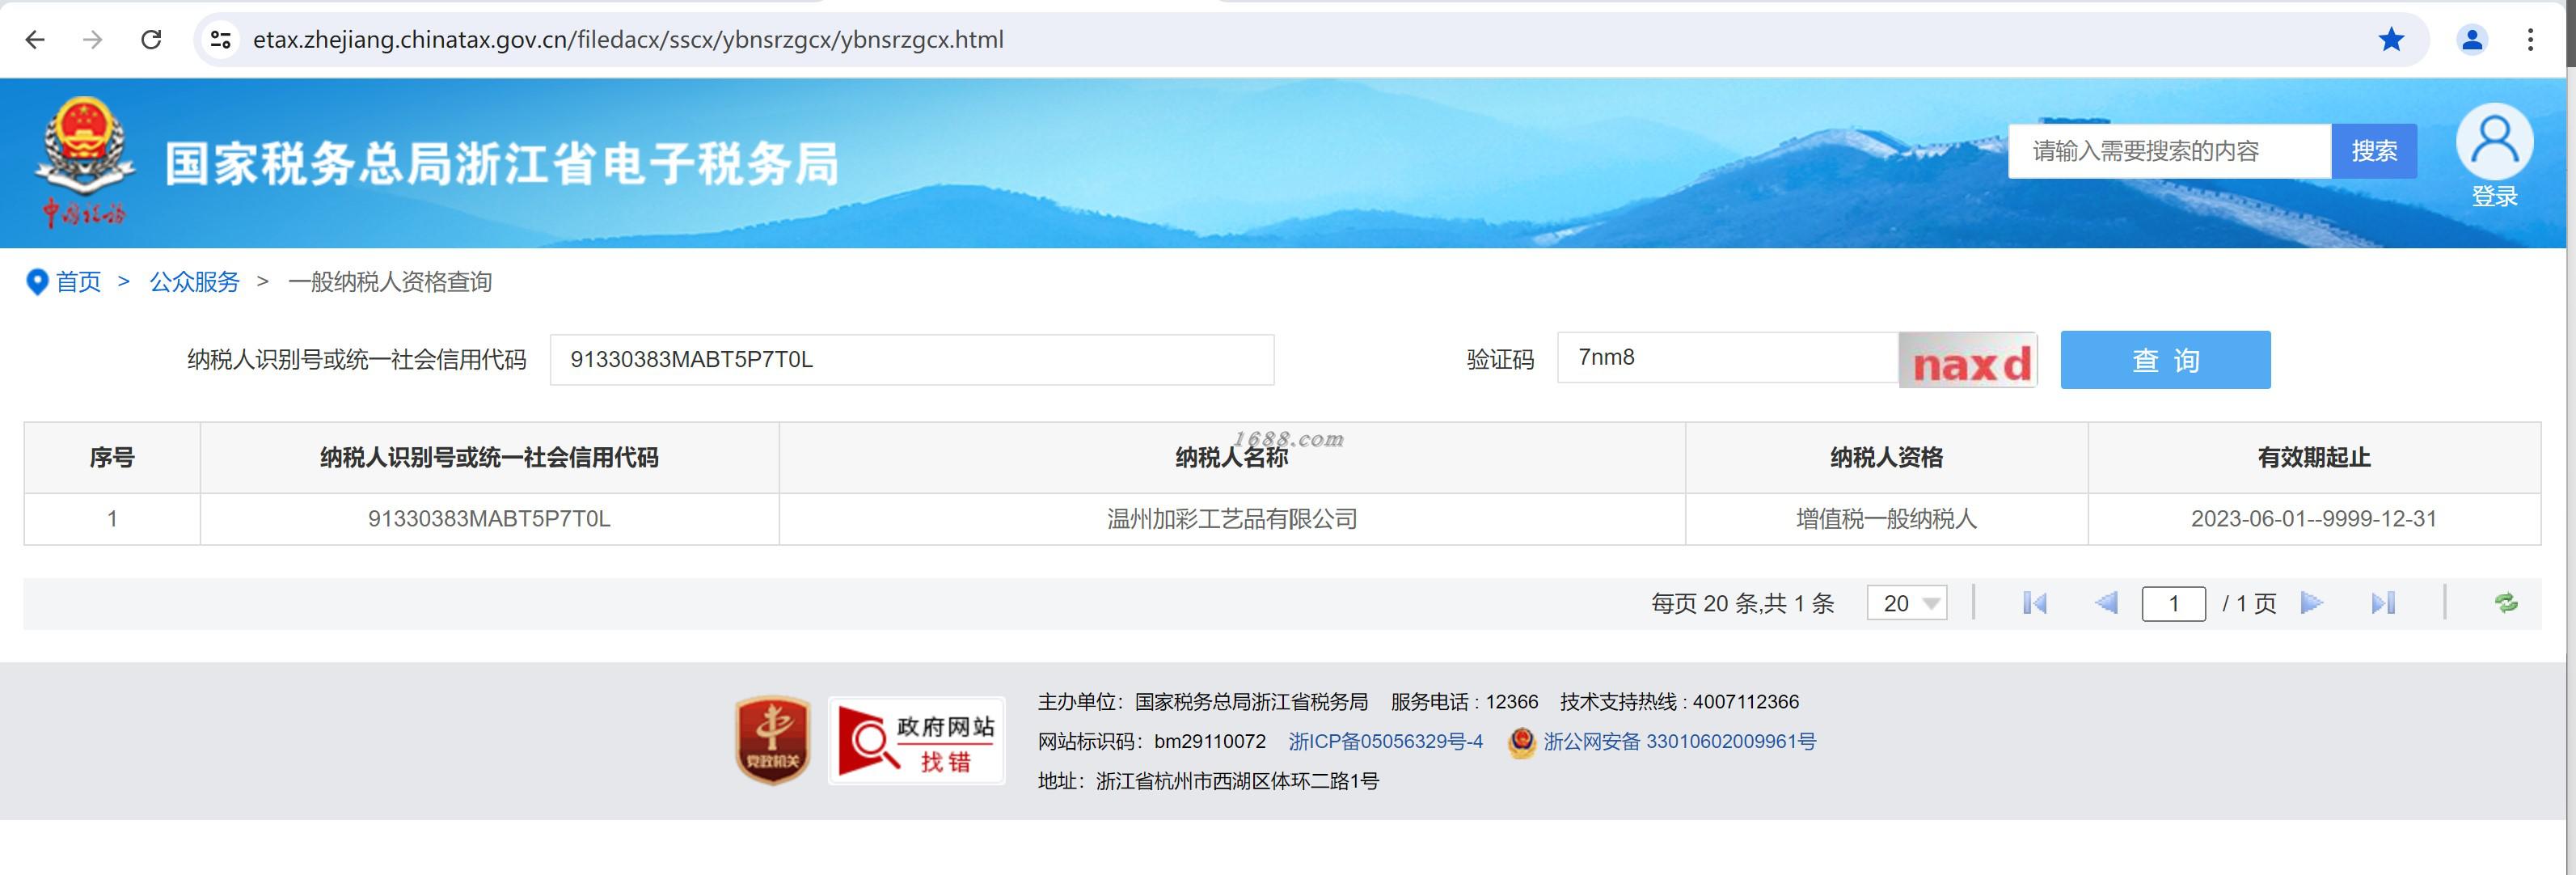Click the 查询 button
Image resolution: width=2576 pixels, height=875 pixels.
tap(2165, 360)
